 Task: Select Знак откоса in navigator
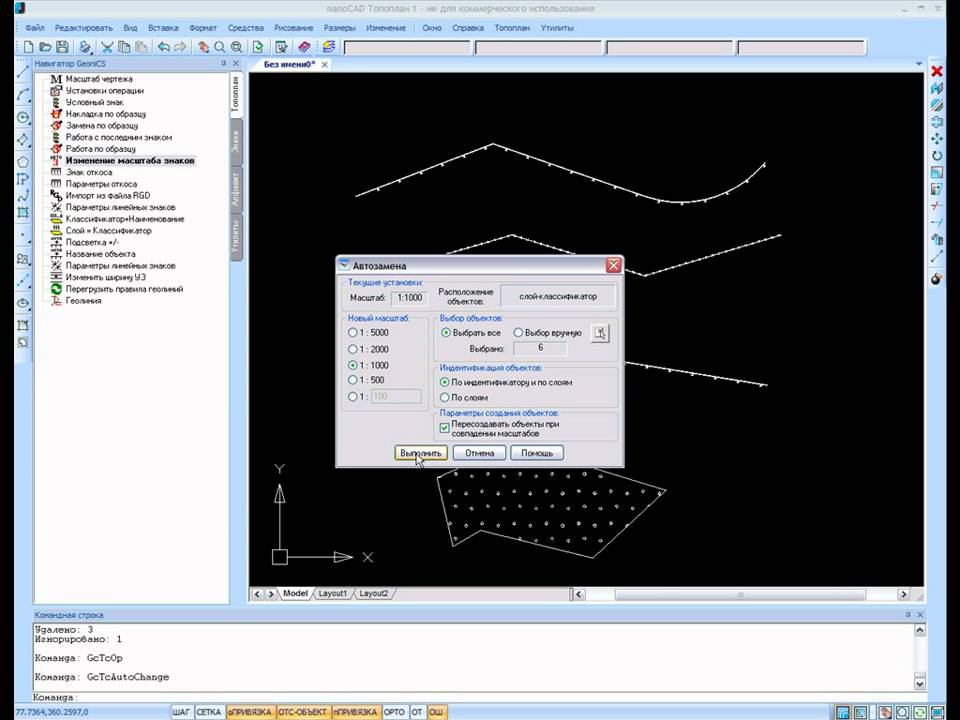coord(89,172)
